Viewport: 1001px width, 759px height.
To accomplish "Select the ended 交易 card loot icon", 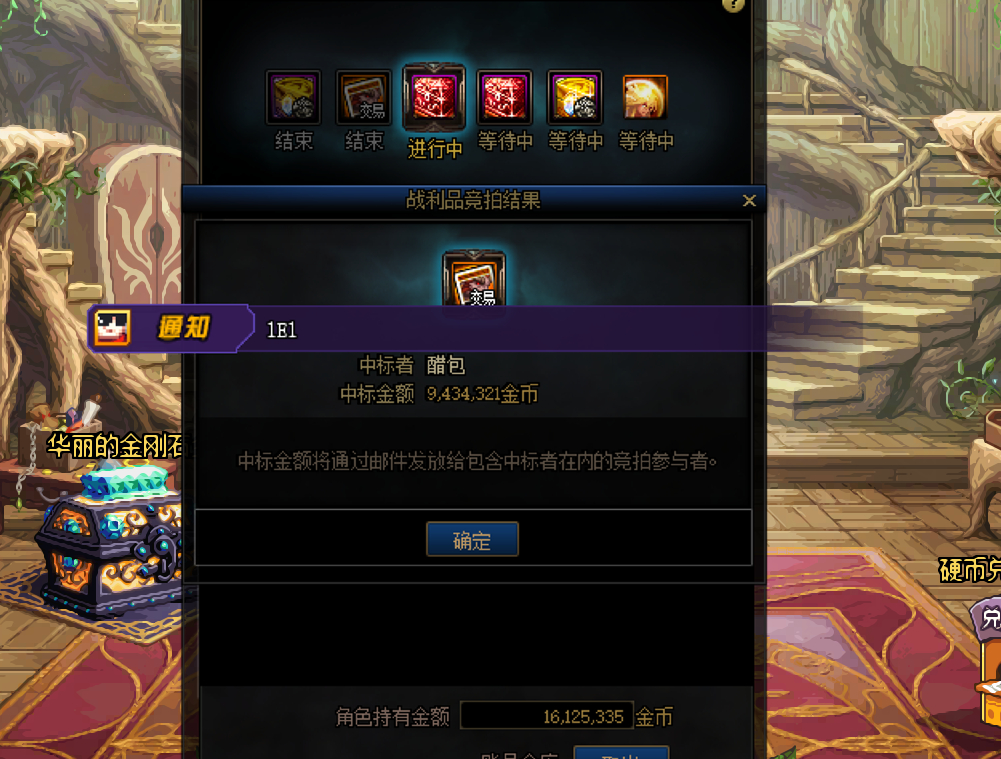I will (364, 97).
